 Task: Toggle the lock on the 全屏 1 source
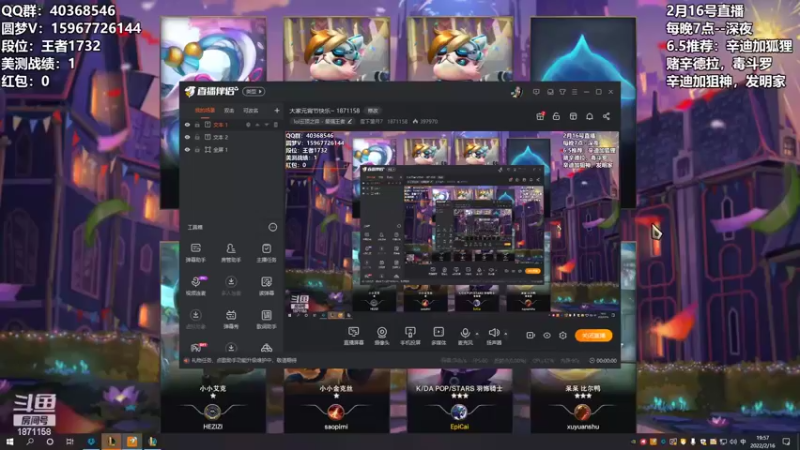click(x=197, y=149)
